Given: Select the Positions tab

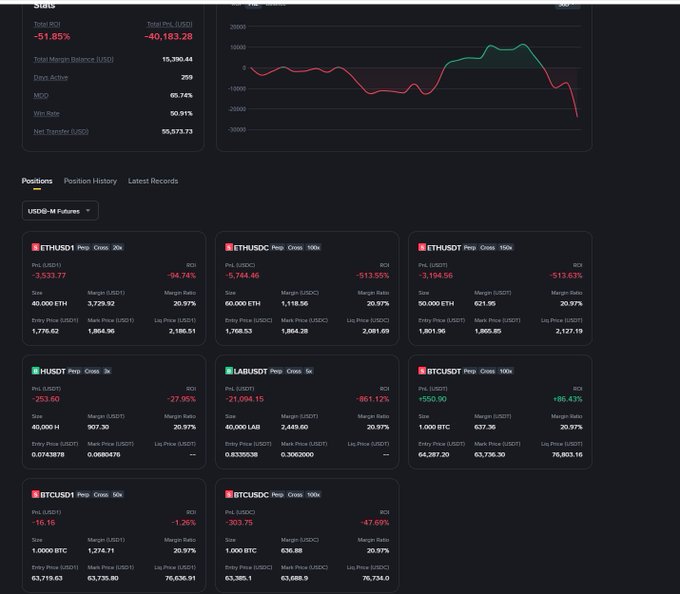Looking at the screenshot, I should [37, 181].
